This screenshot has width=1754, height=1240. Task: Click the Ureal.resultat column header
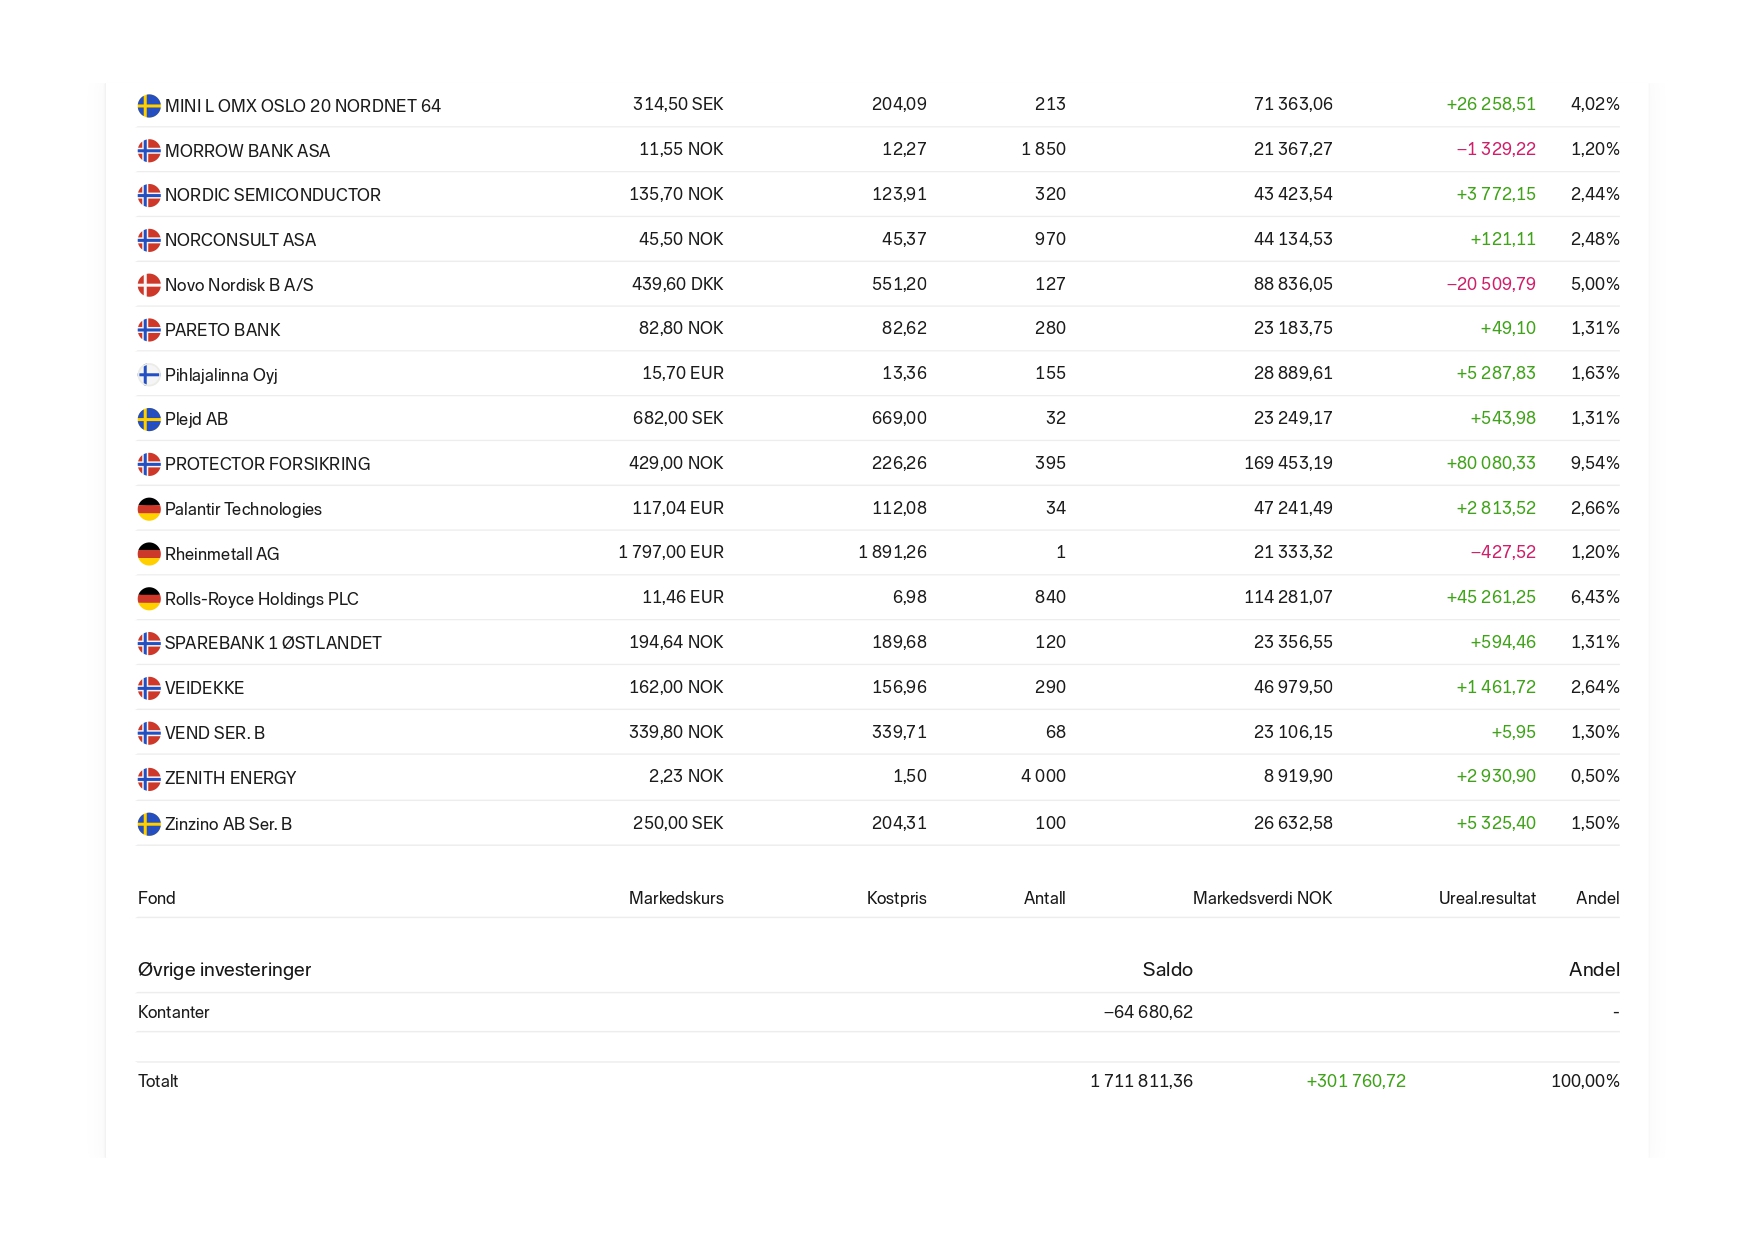[1487, 898]
